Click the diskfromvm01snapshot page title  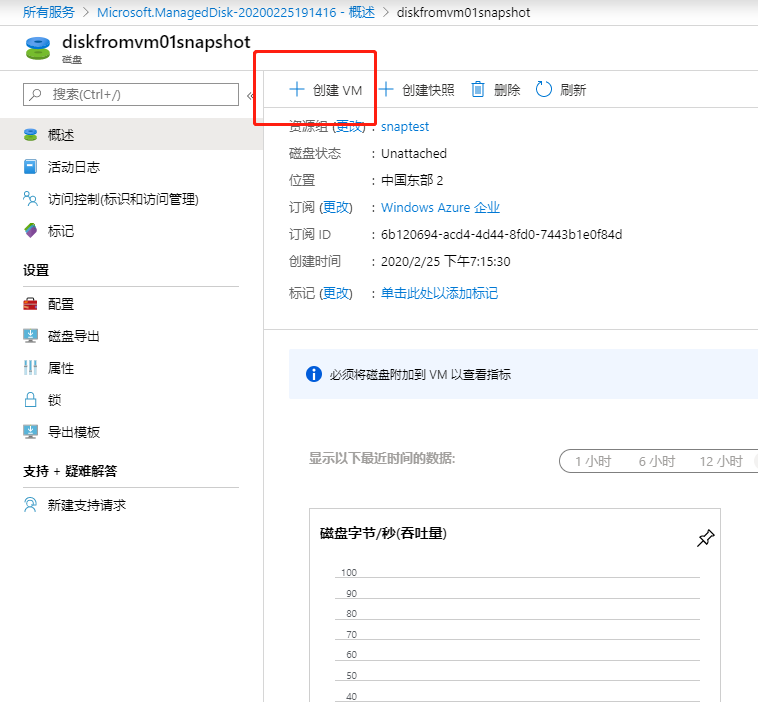156,42
